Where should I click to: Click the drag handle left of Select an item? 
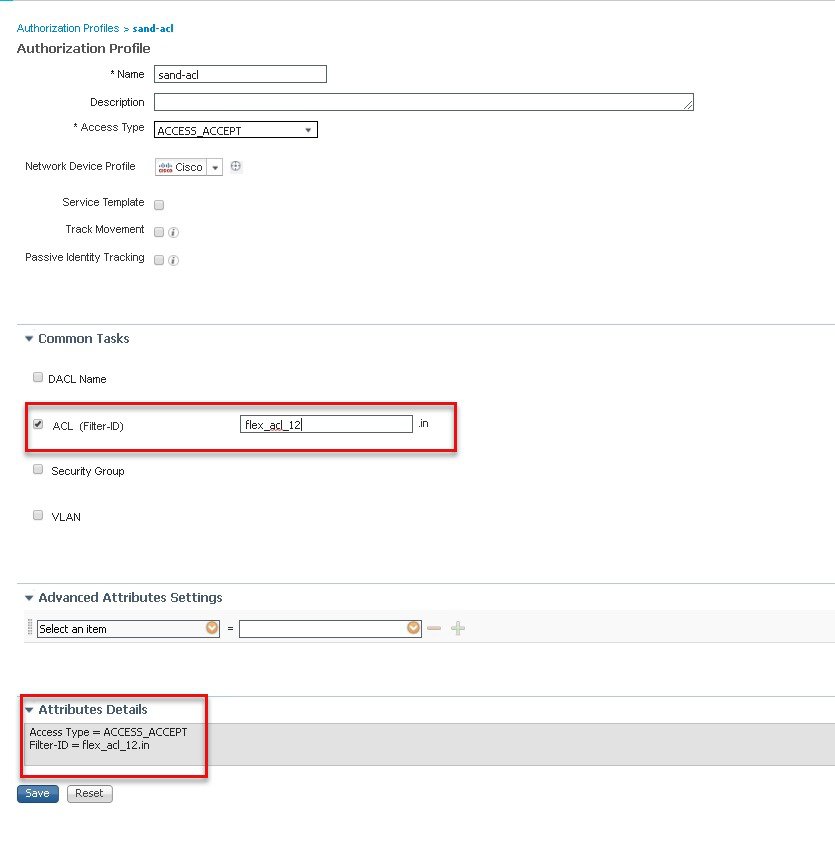(x=30, y=627)
